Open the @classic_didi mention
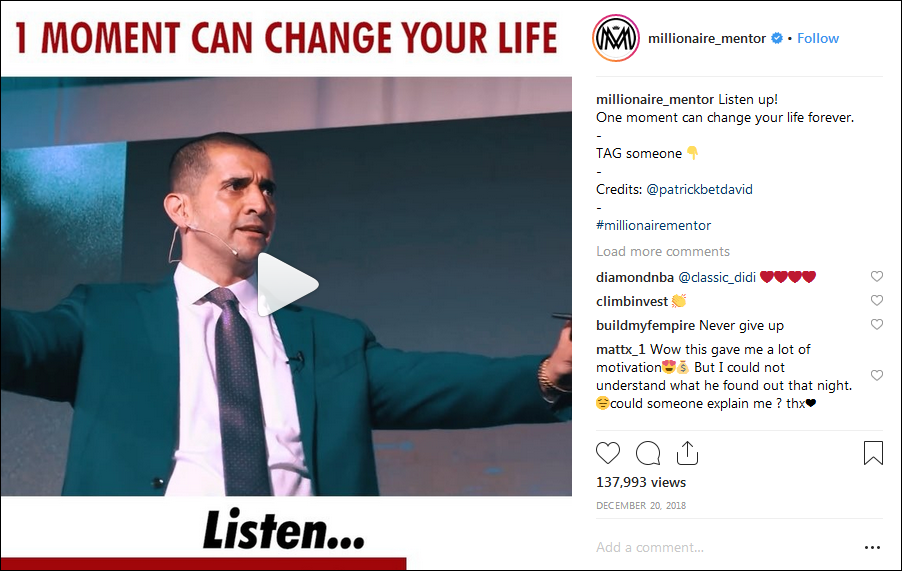The height and width of the screenshot is (571, 902). (x=717, y=278)
